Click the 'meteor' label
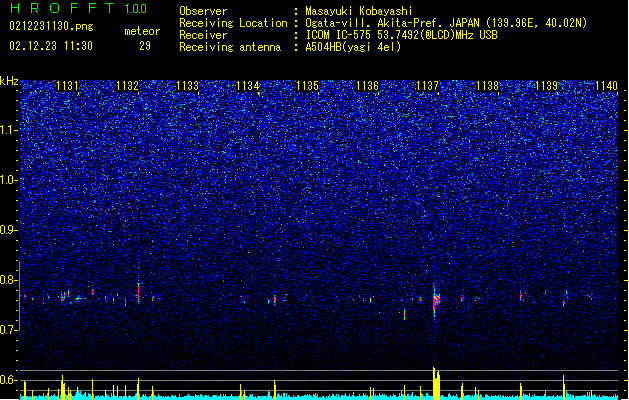The height and width of the screenshot is (400, 629). click(x=142, y=31)
